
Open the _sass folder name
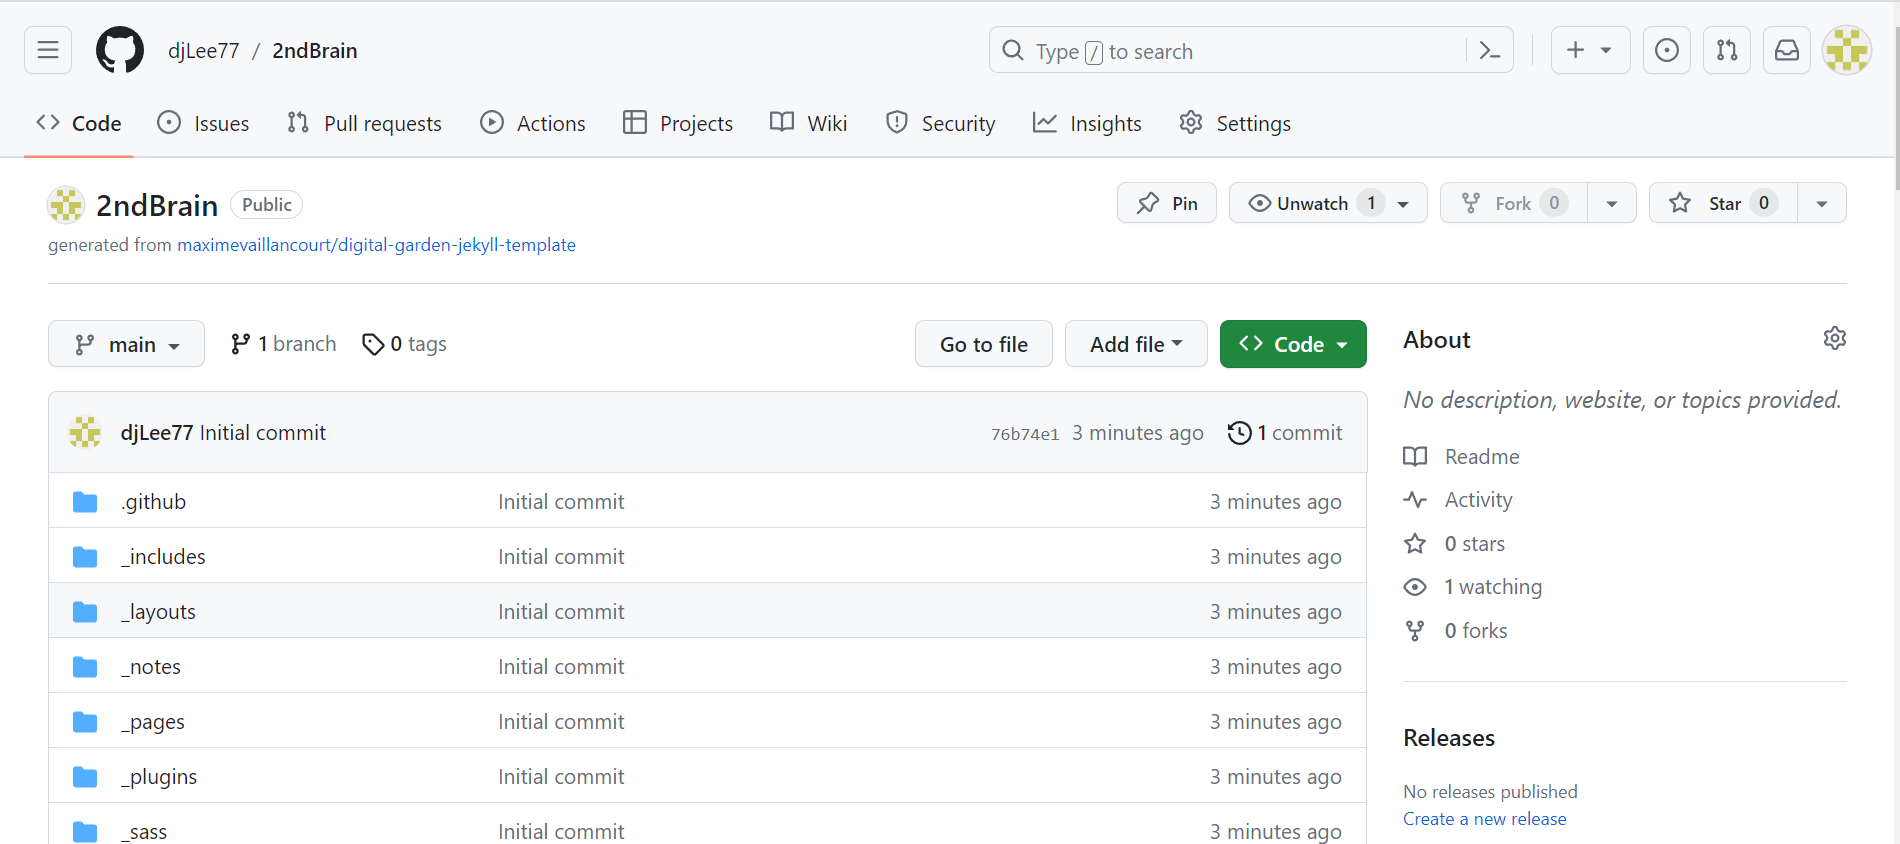144,832
